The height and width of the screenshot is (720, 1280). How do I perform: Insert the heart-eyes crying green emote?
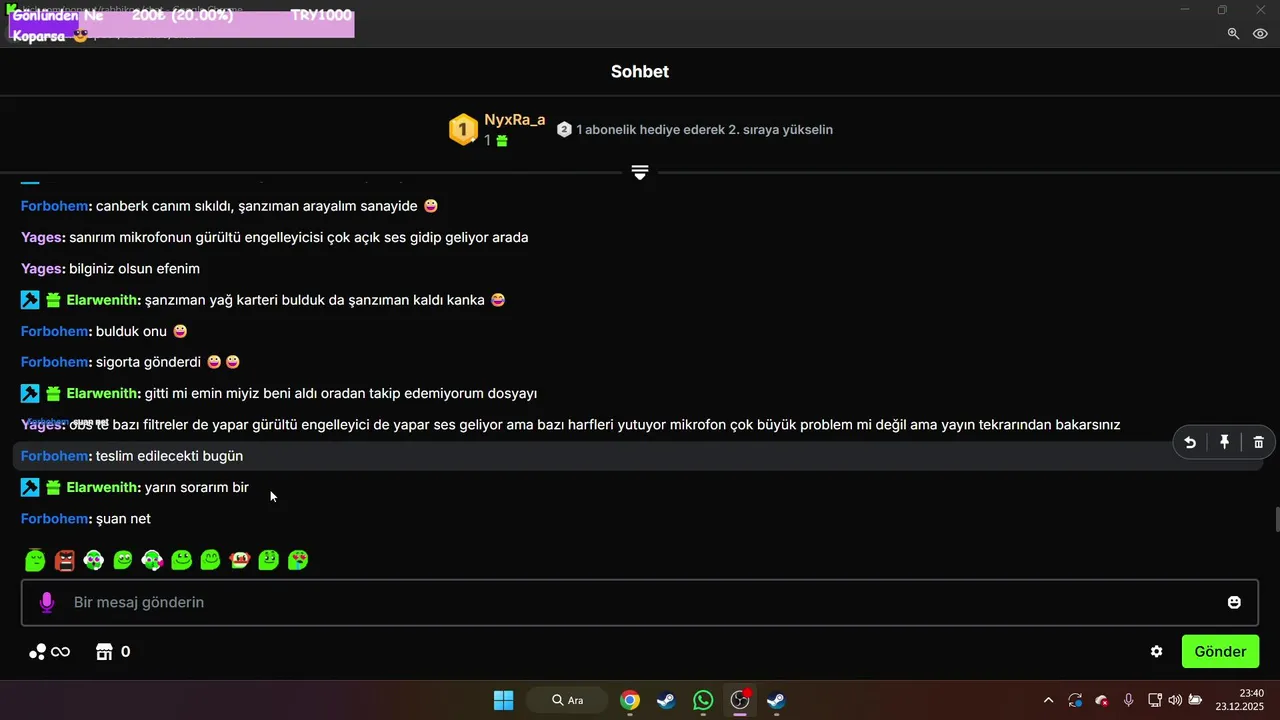[298, 560]
